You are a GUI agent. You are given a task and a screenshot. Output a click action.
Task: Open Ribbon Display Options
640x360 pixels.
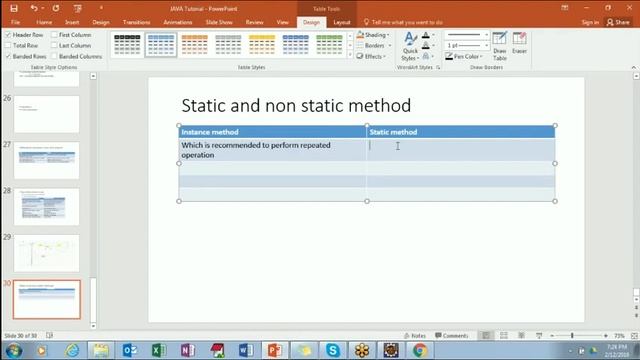click(x=564, y=8)
